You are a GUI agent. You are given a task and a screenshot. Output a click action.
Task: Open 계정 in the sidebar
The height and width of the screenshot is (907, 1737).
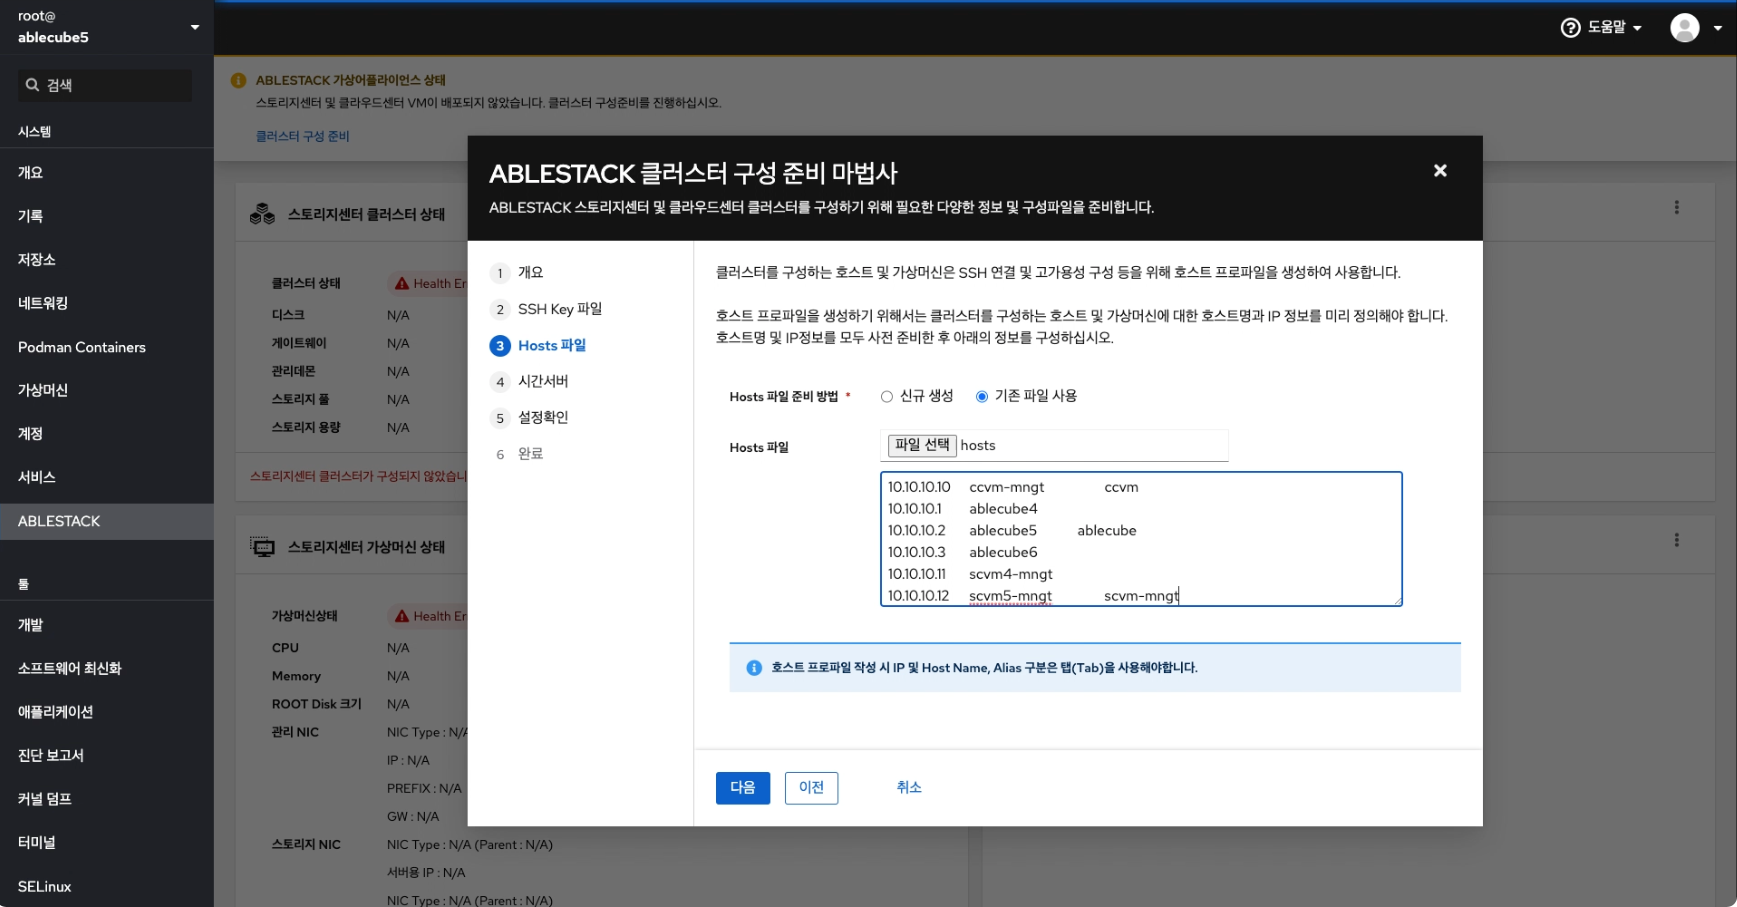coord(107,434)
